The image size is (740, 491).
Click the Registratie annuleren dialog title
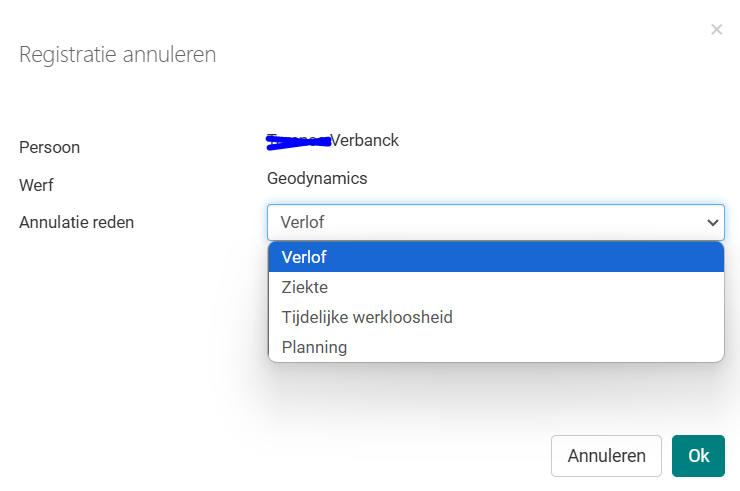(118, 54)
